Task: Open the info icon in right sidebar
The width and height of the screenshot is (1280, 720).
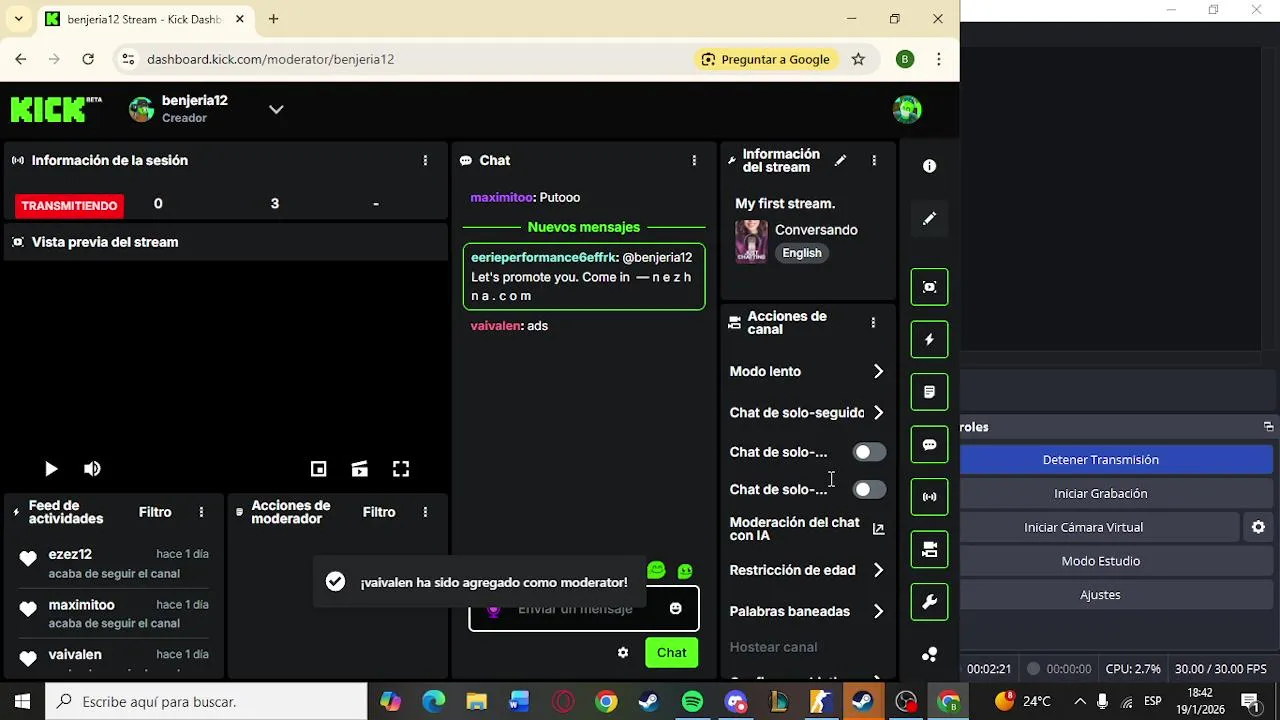Action: pos(929,166)
